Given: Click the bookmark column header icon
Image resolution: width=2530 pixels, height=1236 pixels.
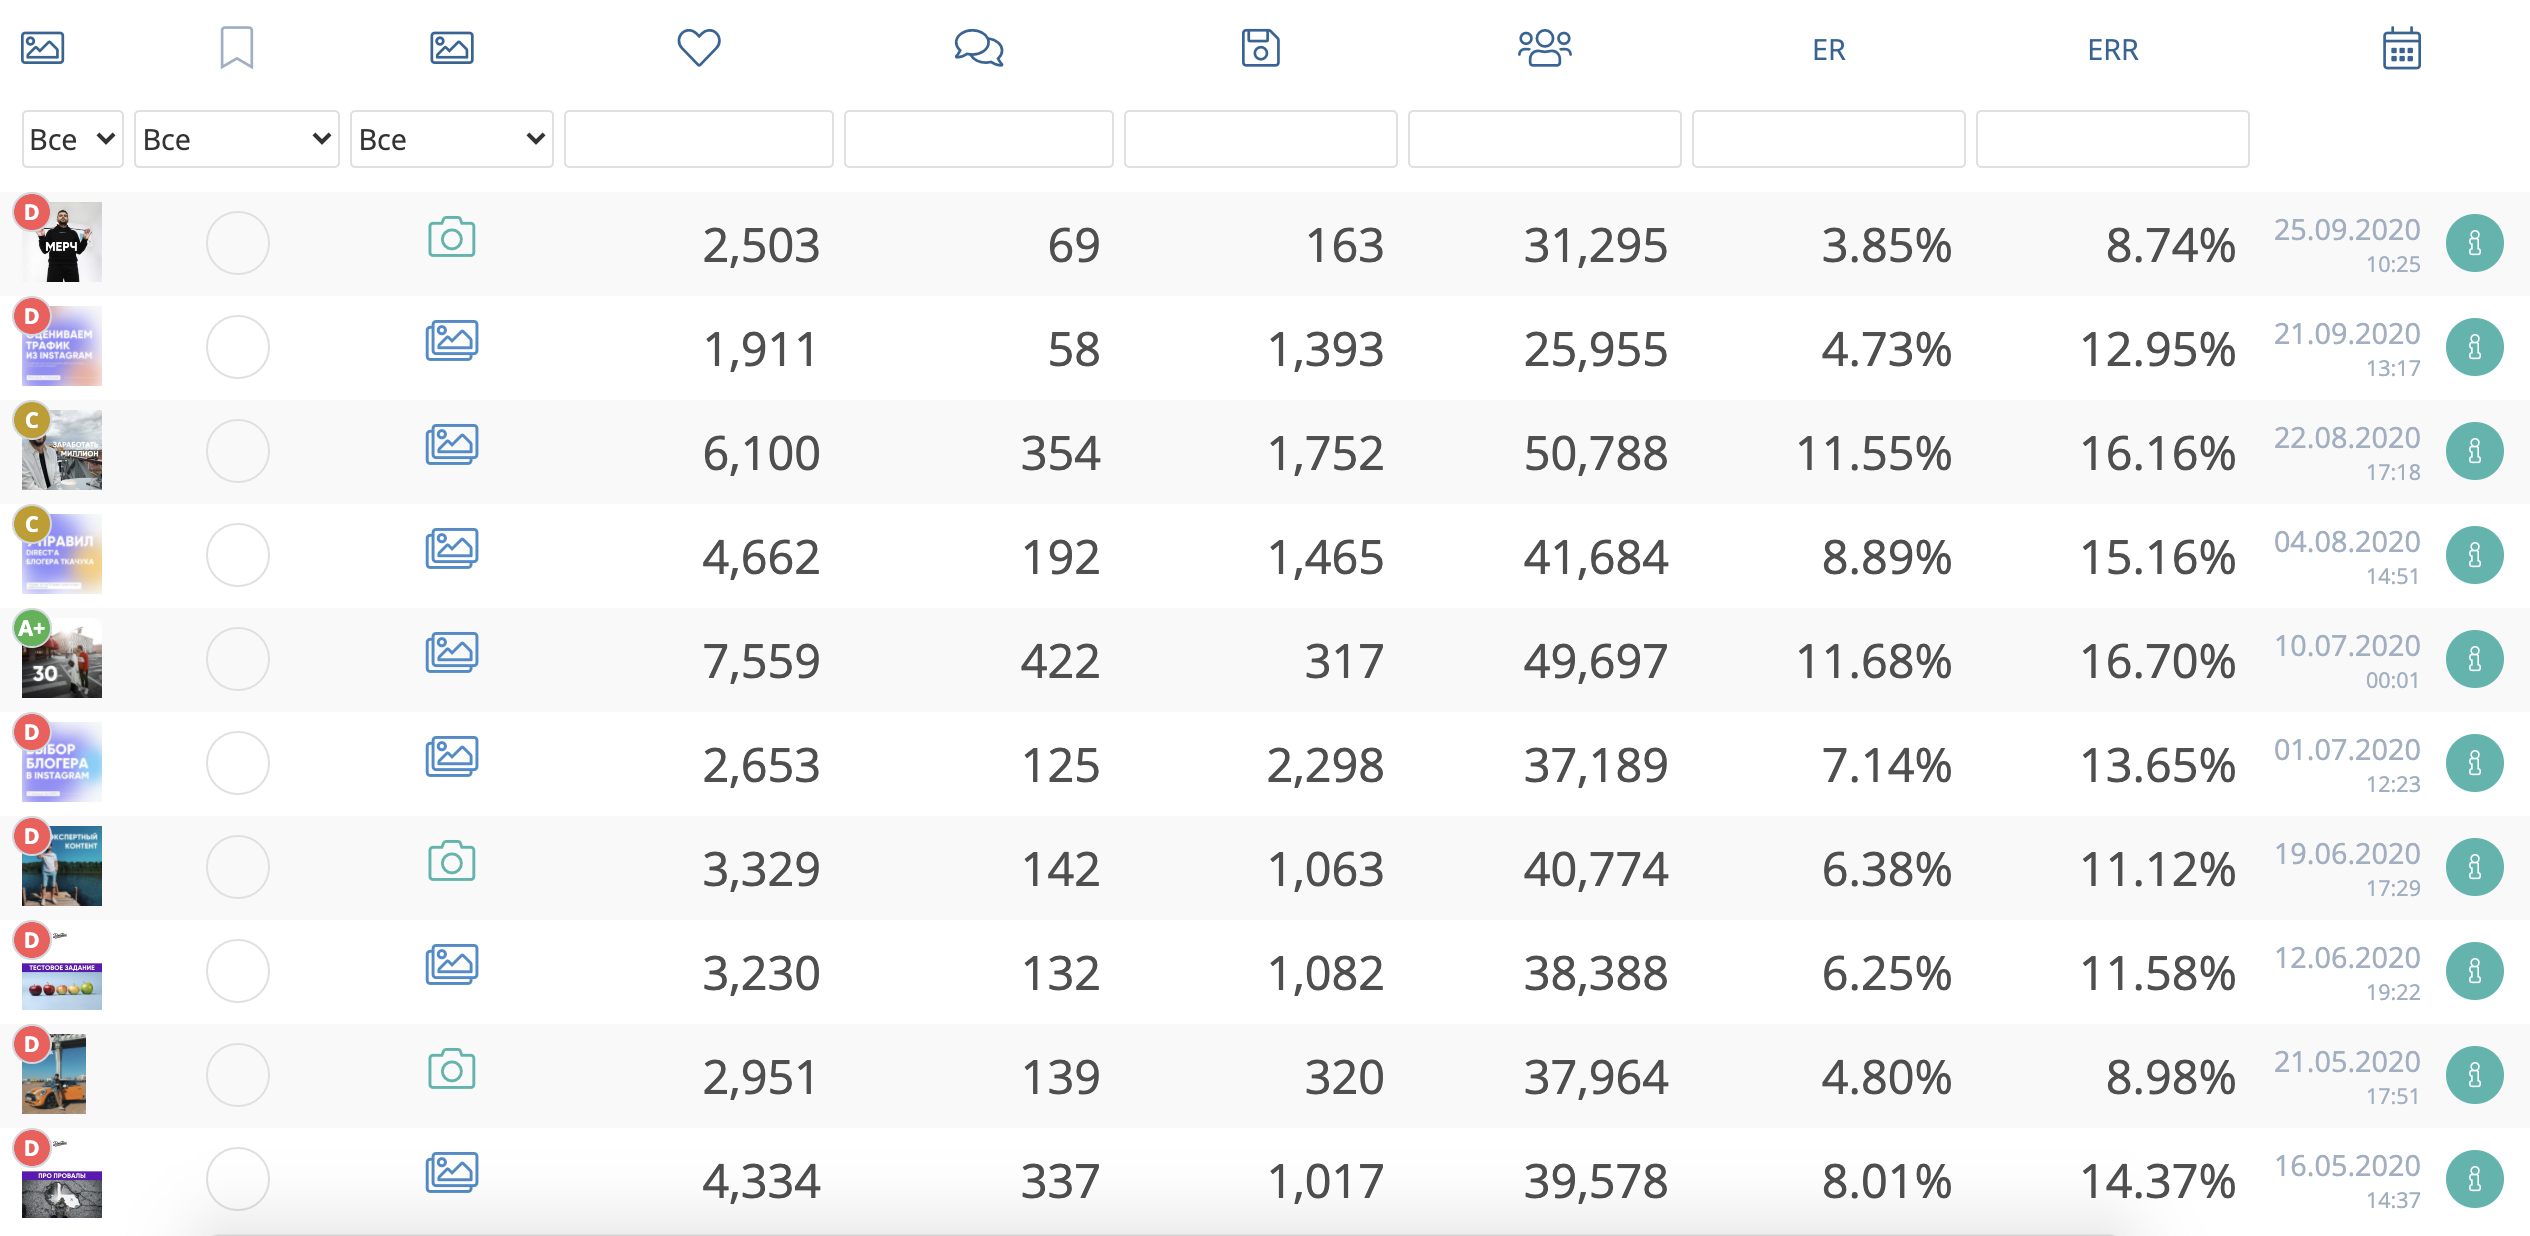Looking at the screenshot, I should 237,47.
